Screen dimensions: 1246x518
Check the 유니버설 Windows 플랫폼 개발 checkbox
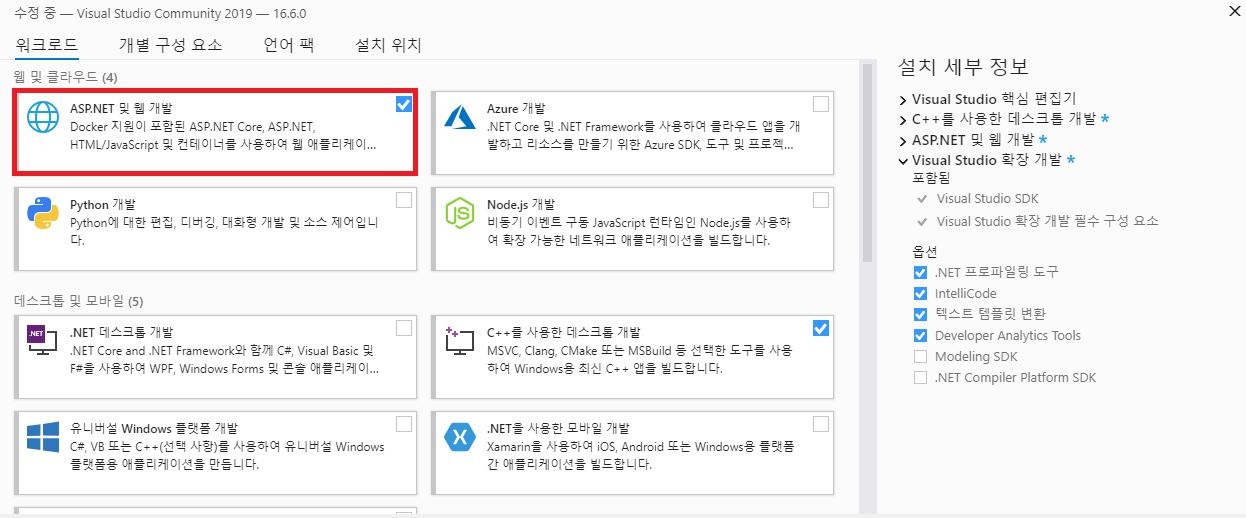[x=404, y=424]
